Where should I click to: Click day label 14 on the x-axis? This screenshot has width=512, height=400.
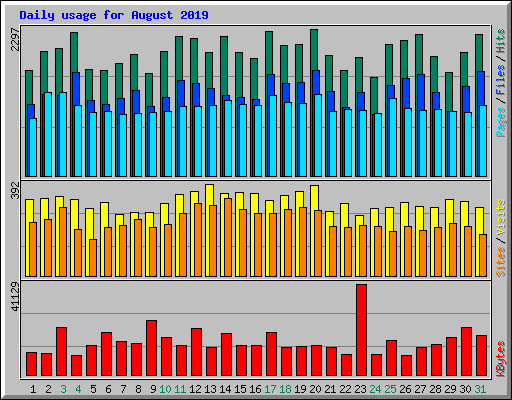click(x=225, y=389)
